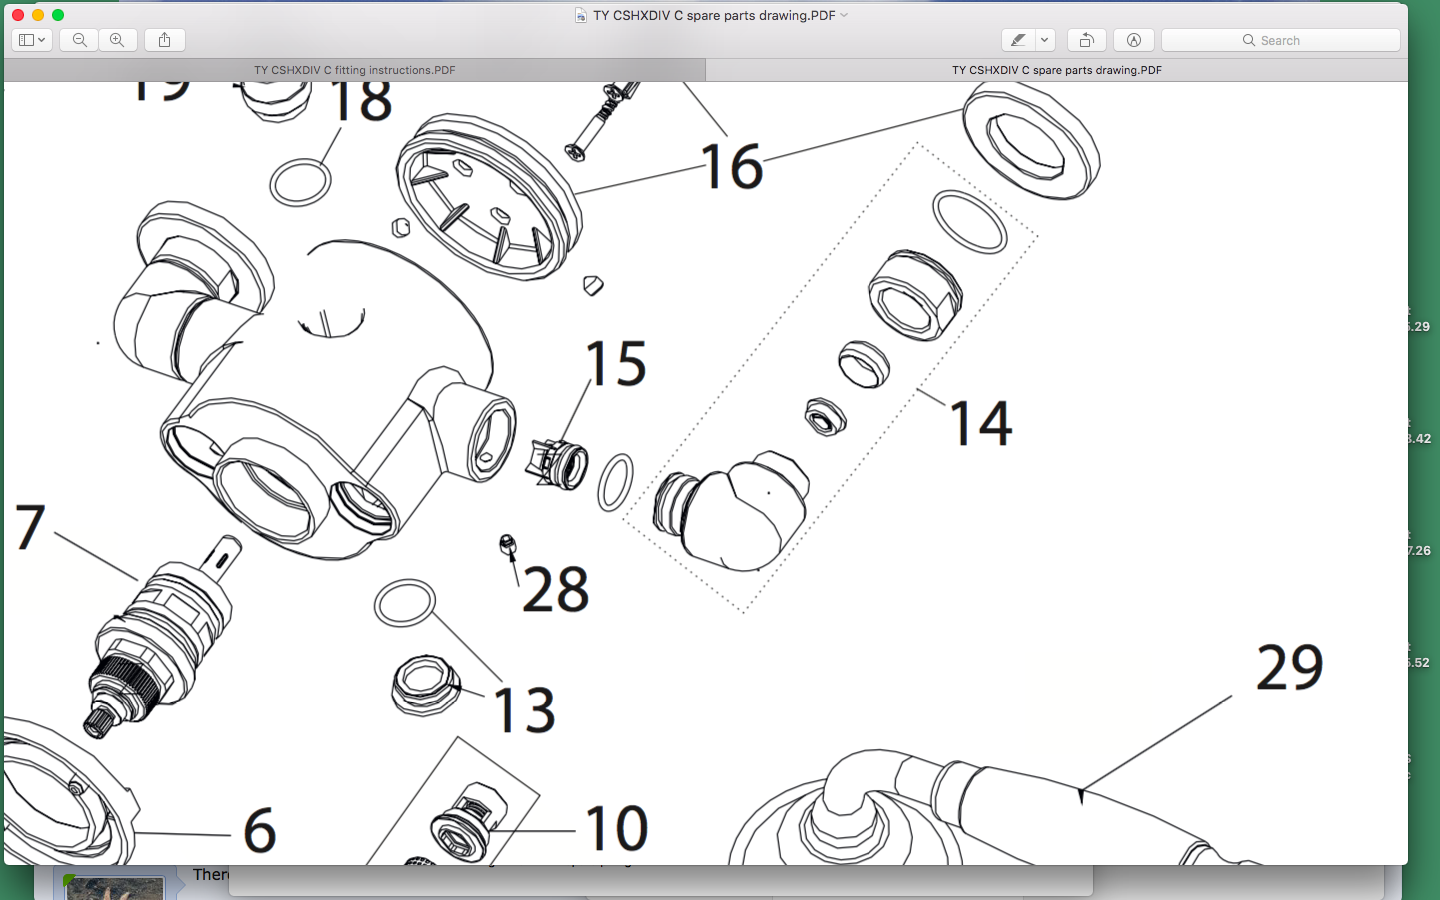Viewport: 1440px width, 900px height.
Task: Show the Markup toolbar
Action: [1133, 40]
